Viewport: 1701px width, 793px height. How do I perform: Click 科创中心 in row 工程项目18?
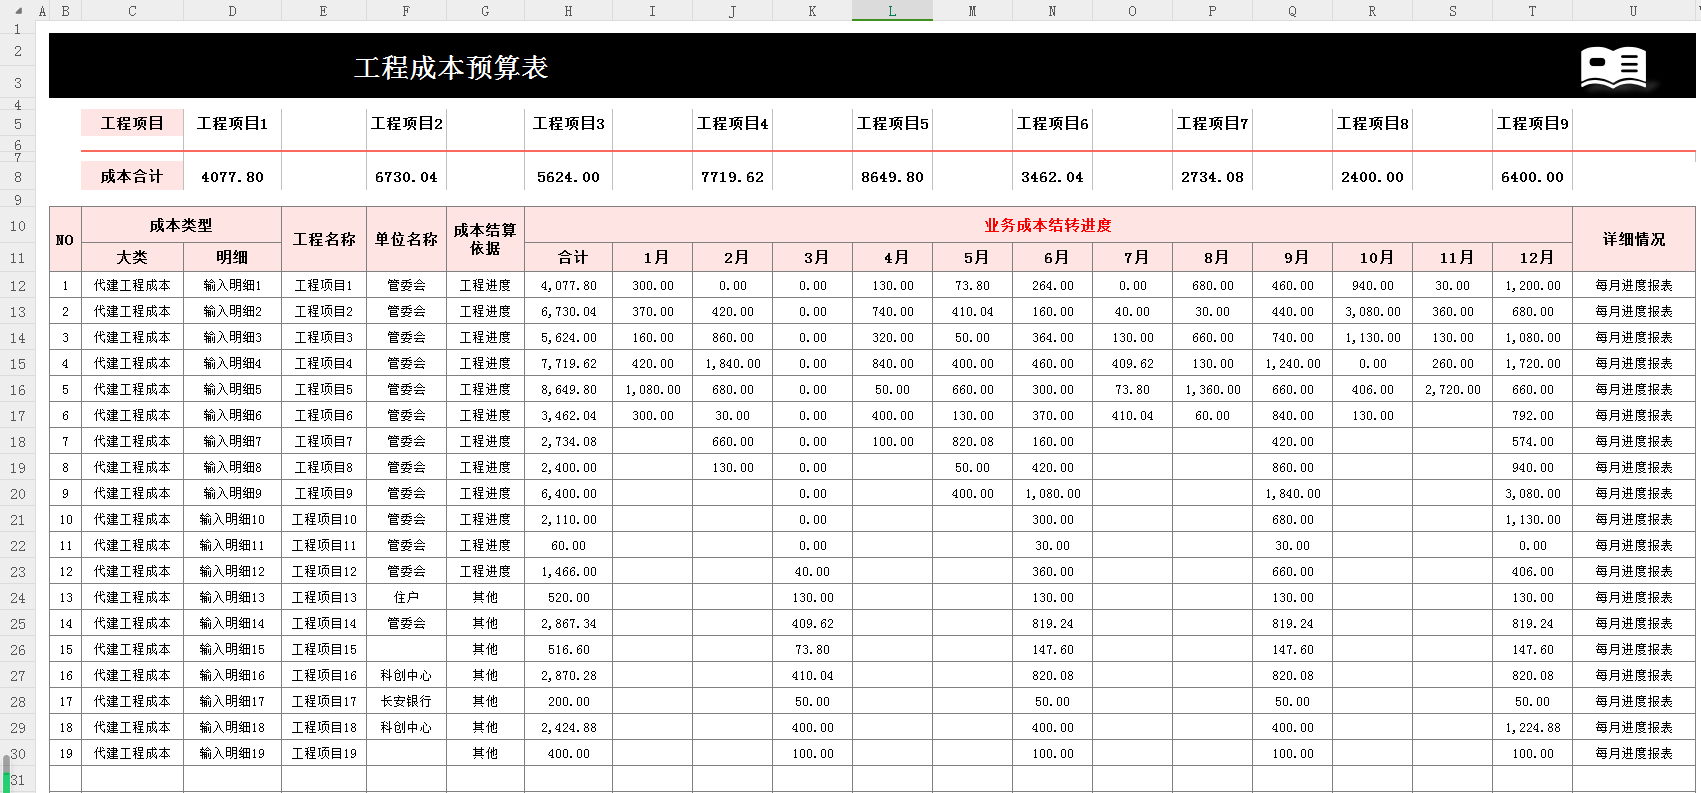point(406,727)
